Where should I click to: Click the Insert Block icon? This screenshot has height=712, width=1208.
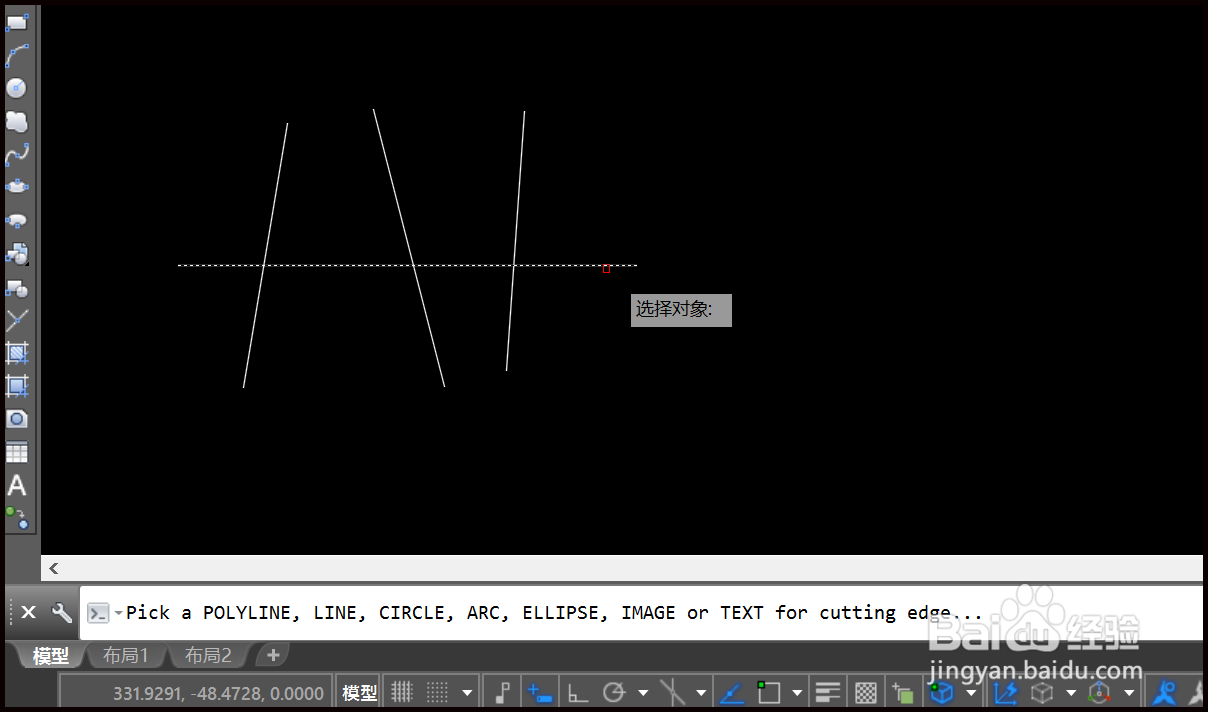coord(17,253)
